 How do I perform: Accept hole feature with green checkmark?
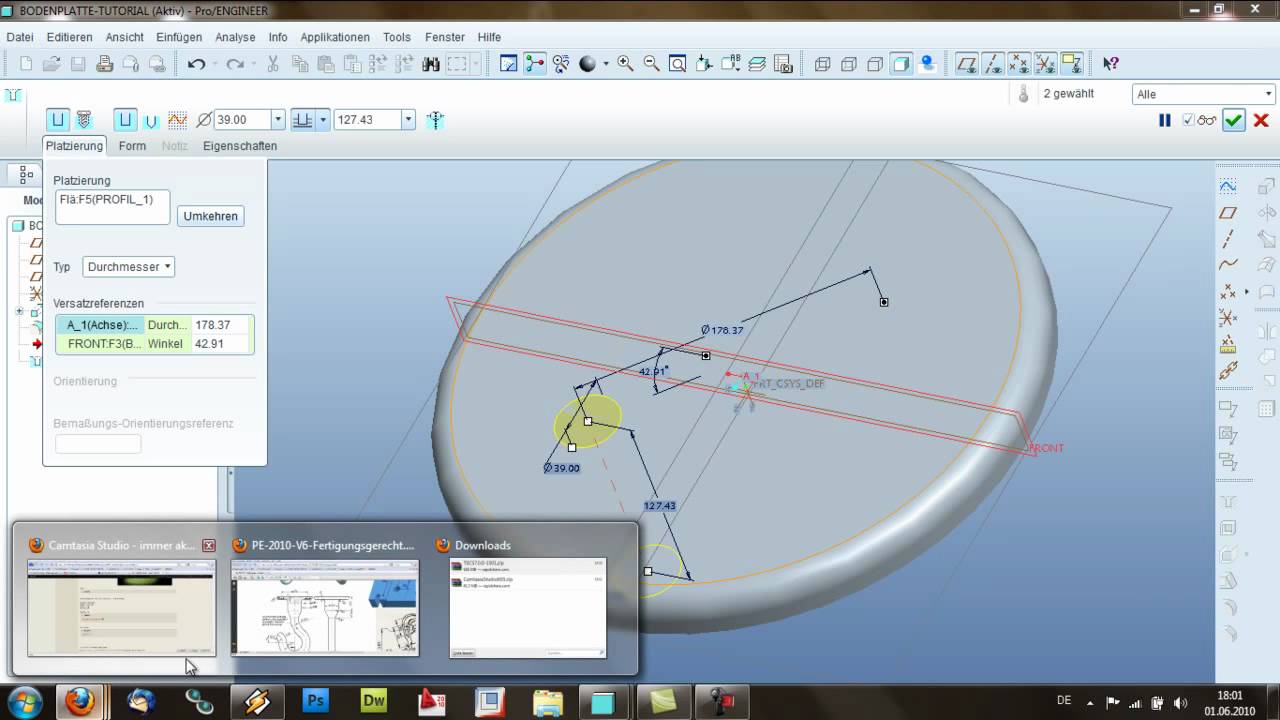tap(1233, 120)
